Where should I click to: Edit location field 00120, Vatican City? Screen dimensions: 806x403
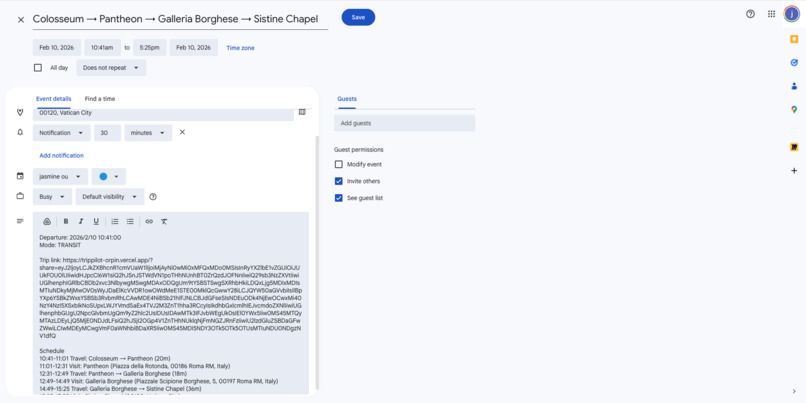coord(163,114)
